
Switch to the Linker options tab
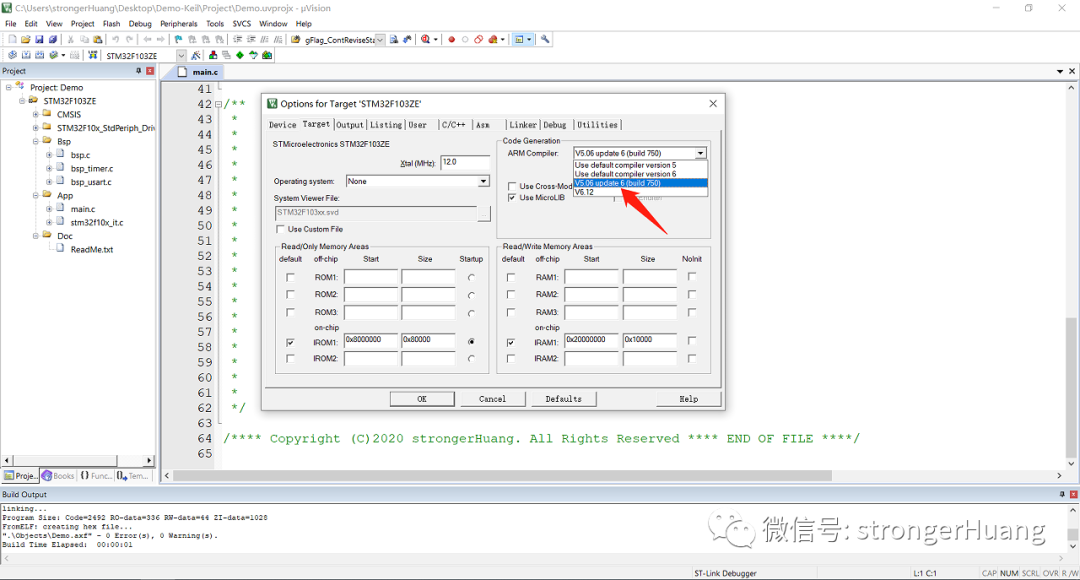(x=523, y=125)
